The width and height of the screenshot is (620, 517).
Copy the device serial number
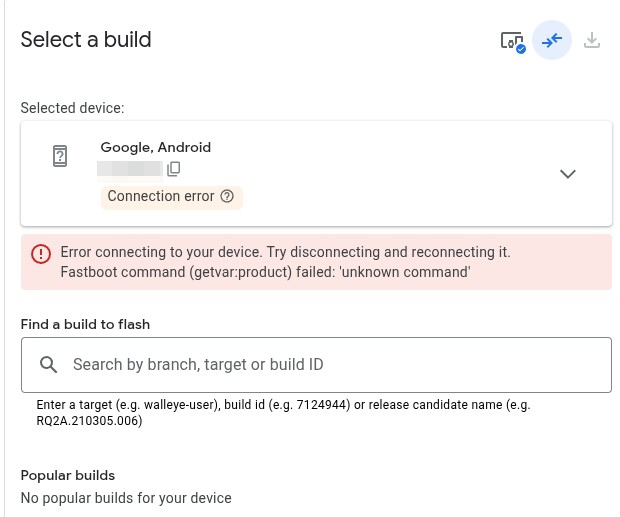[x=174, y=169]
